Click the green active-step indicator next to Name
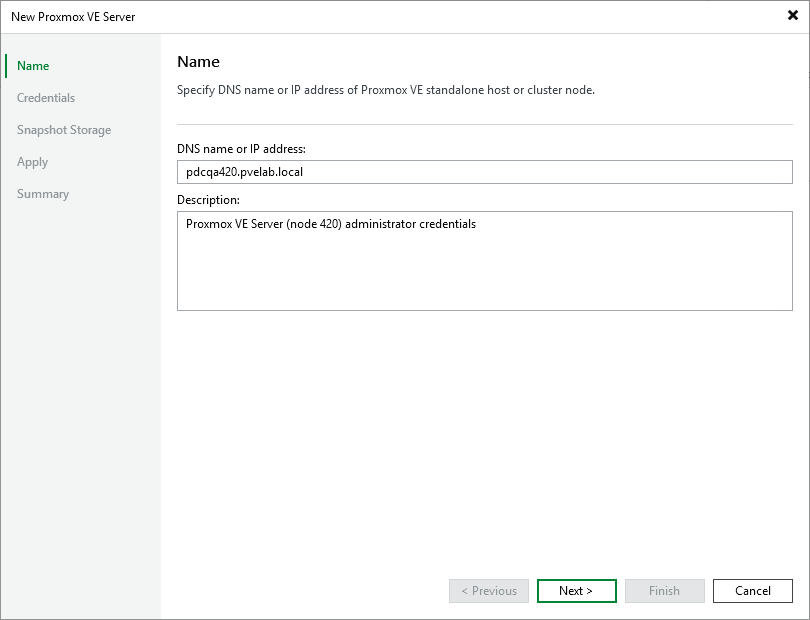 tap(7, 65)
